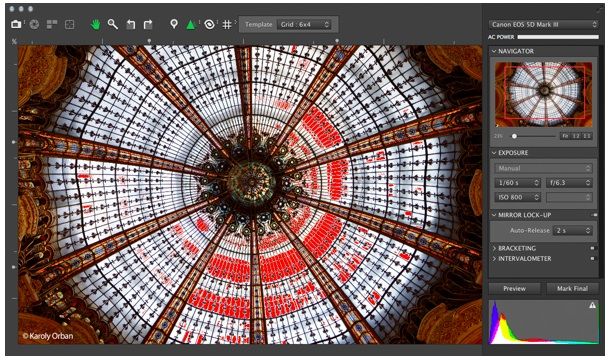
Task: Click the location pin marker icon
Action: coord(174,24)
